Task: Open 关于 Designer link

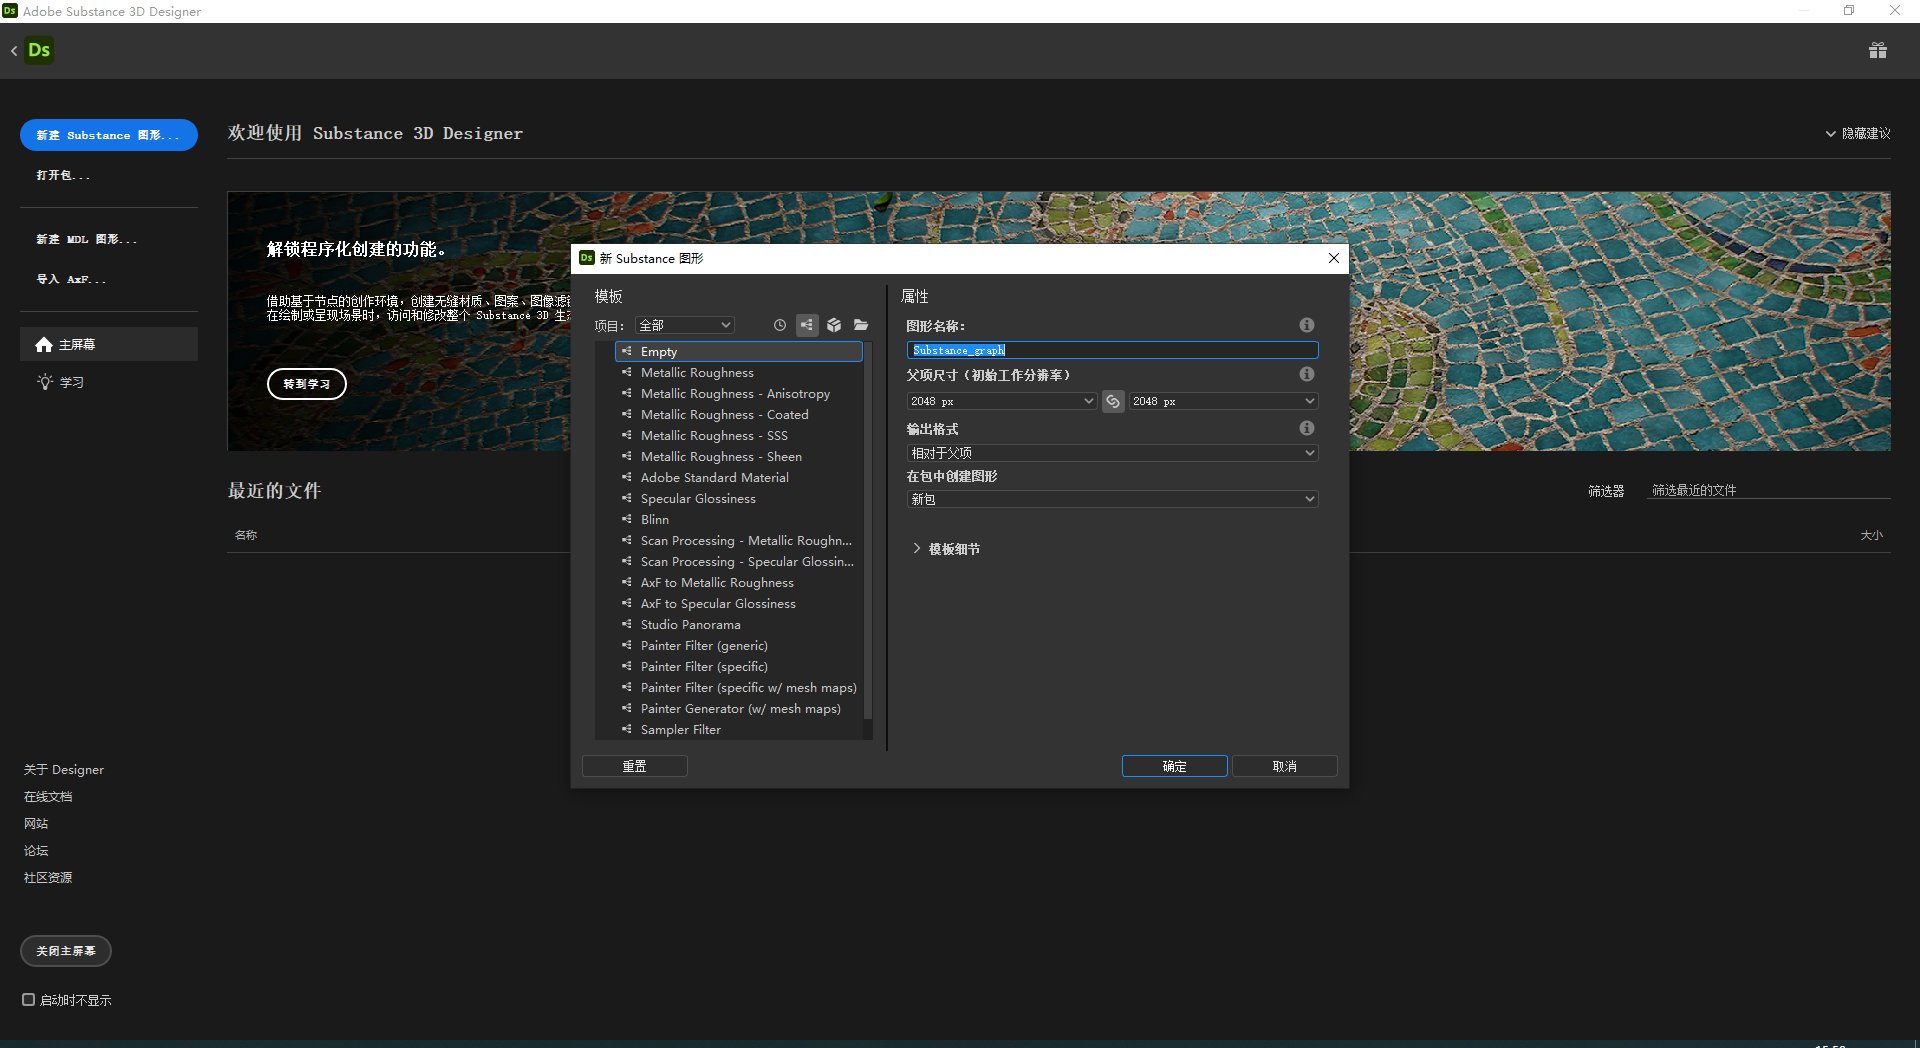Action: (x=64, y=769)
